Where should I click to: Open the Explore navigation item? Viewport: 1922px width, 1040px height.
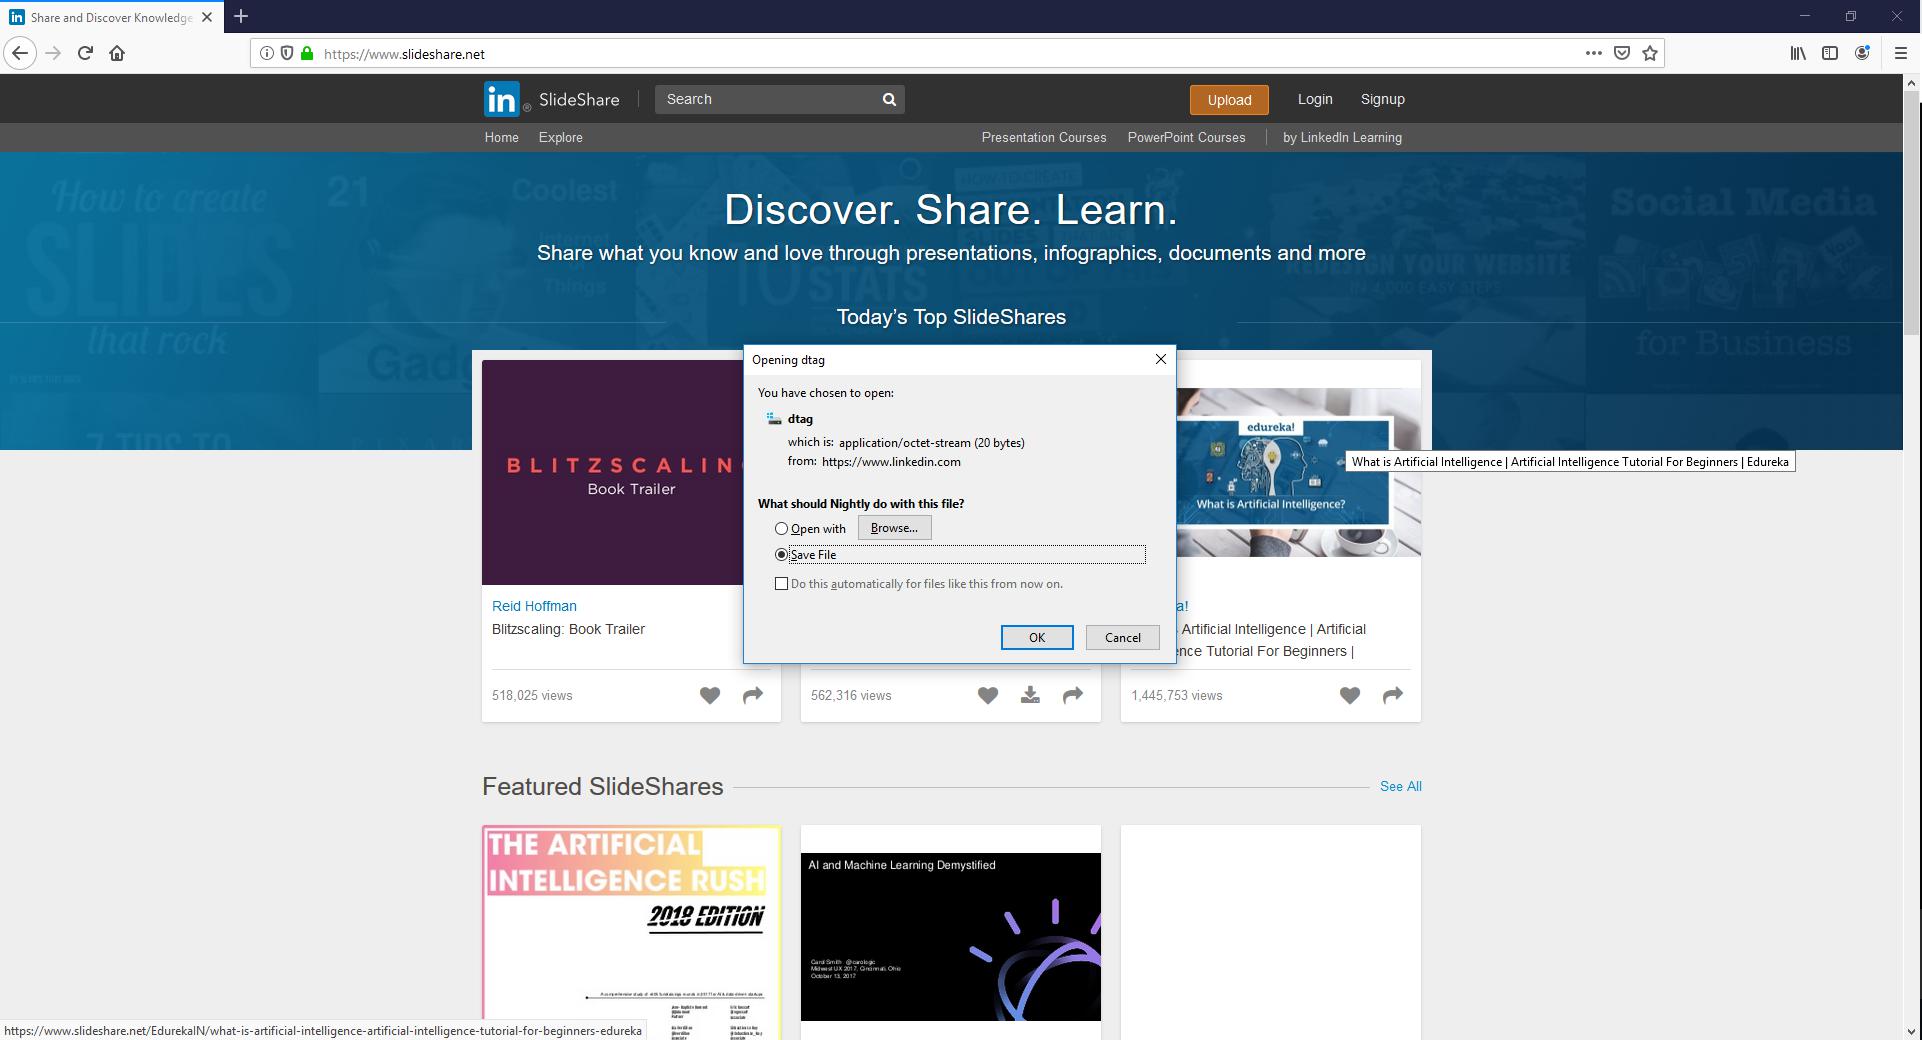click(x=560, y=137)
